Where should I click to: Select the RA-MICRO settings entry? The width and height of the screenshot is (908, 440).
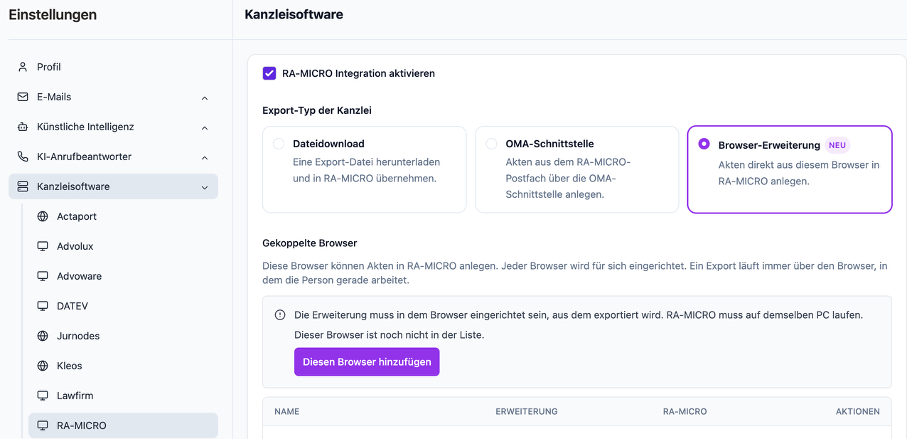coord(123,426)
